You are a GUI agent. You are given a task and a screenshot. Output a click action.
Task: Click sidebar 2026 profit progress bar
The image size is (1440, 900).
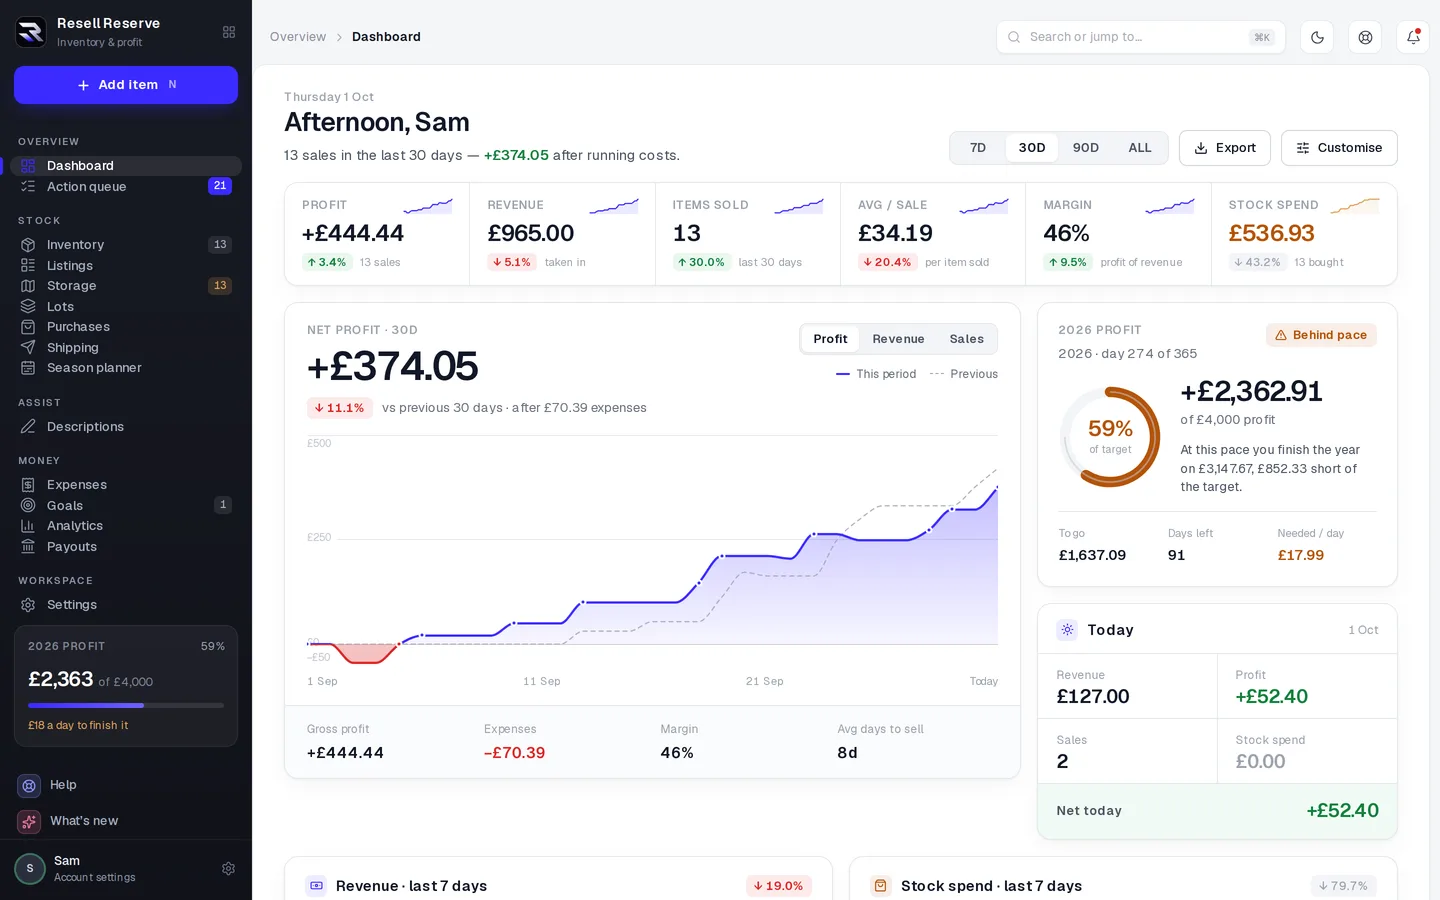tap(126, 706)
